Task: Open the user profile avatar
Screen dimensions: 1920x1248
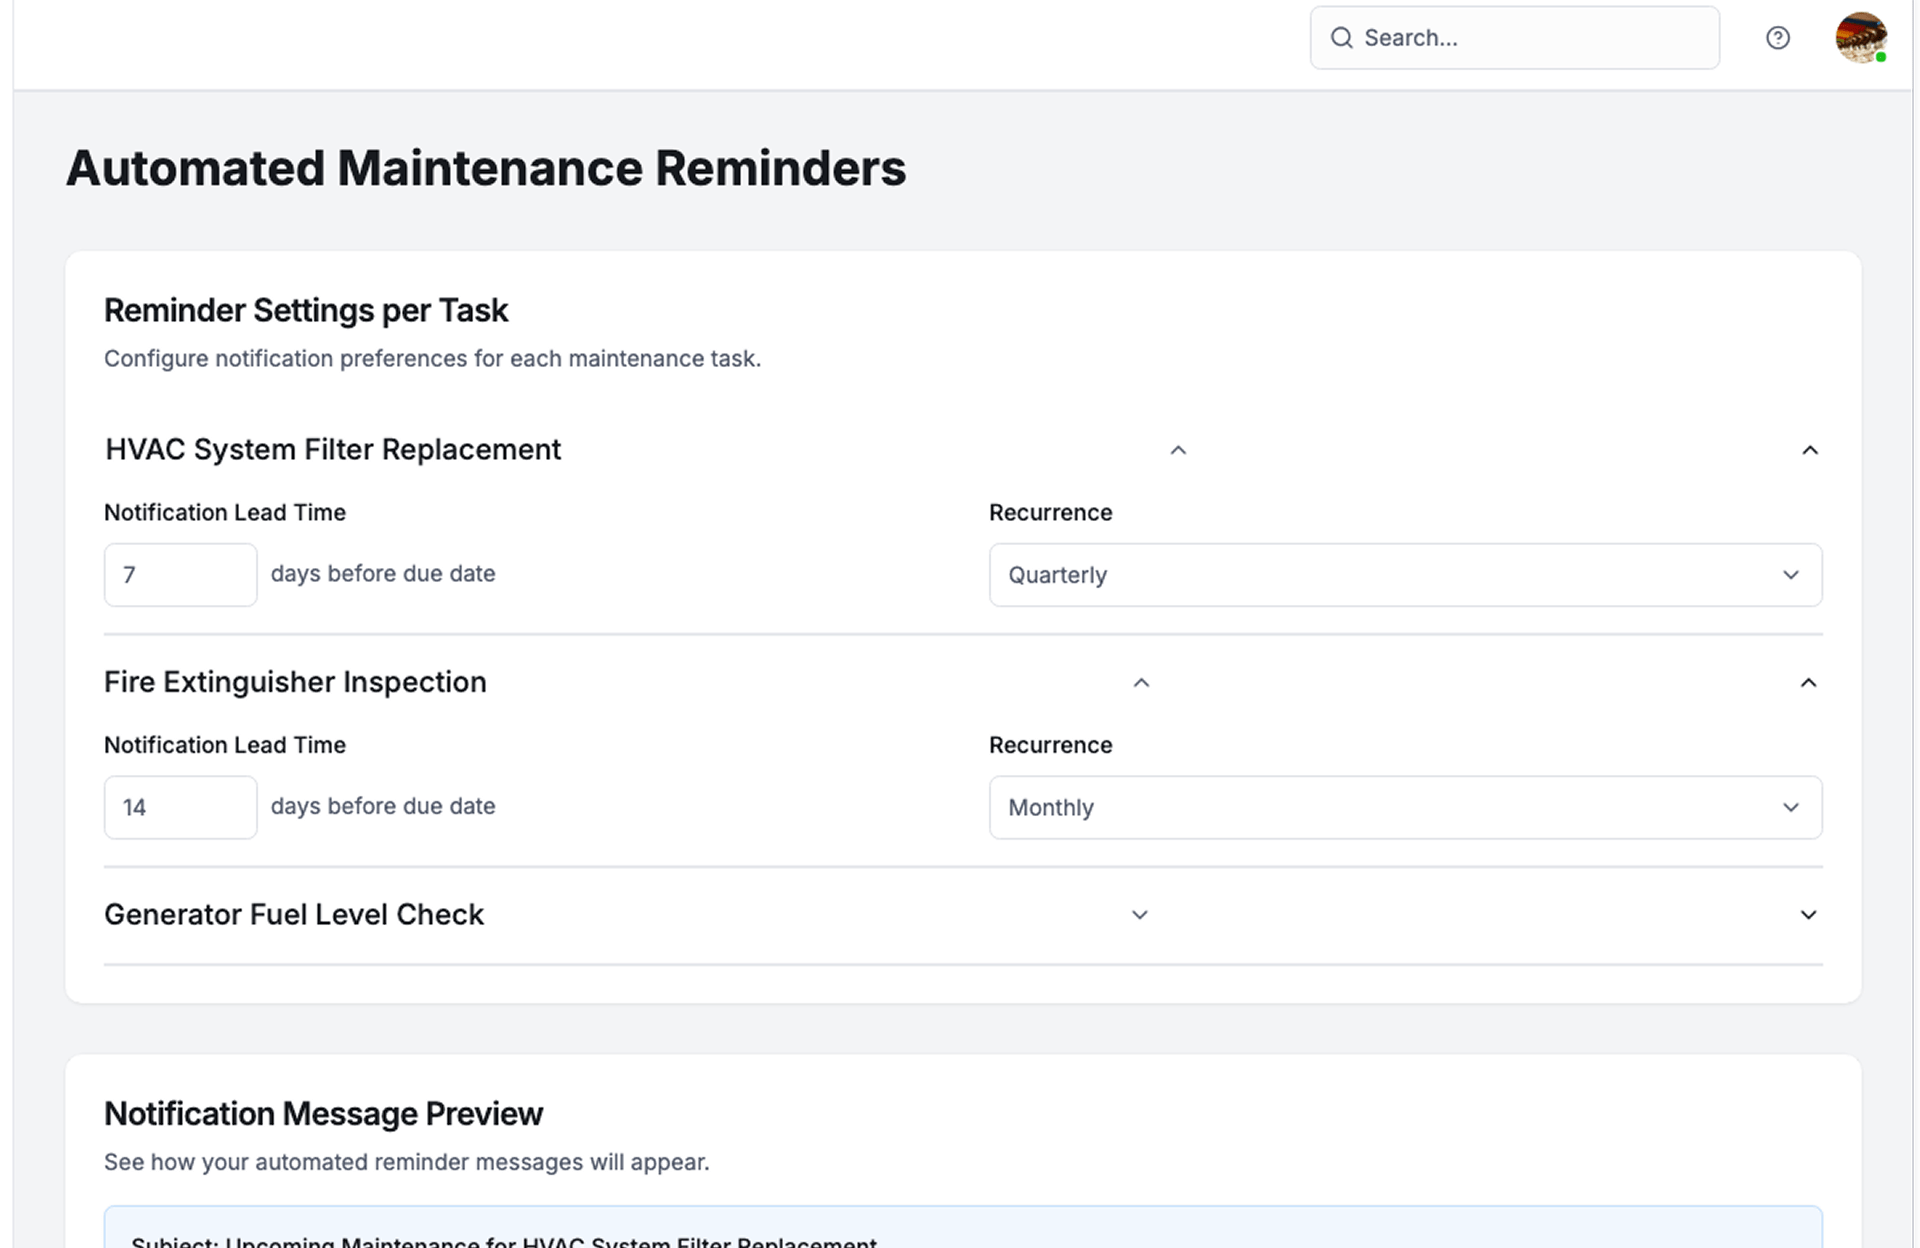Action: point(1860,38)
